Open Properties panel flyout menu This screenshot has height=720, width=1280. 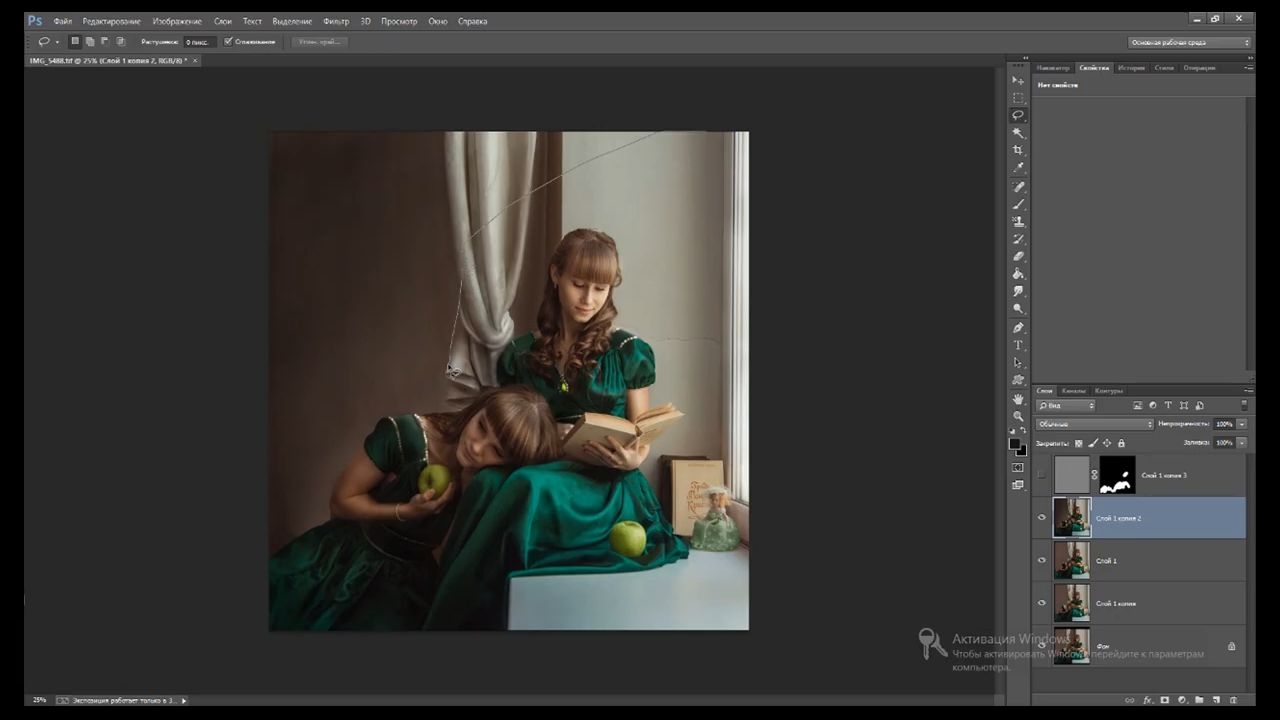(x=1248, y=68)
